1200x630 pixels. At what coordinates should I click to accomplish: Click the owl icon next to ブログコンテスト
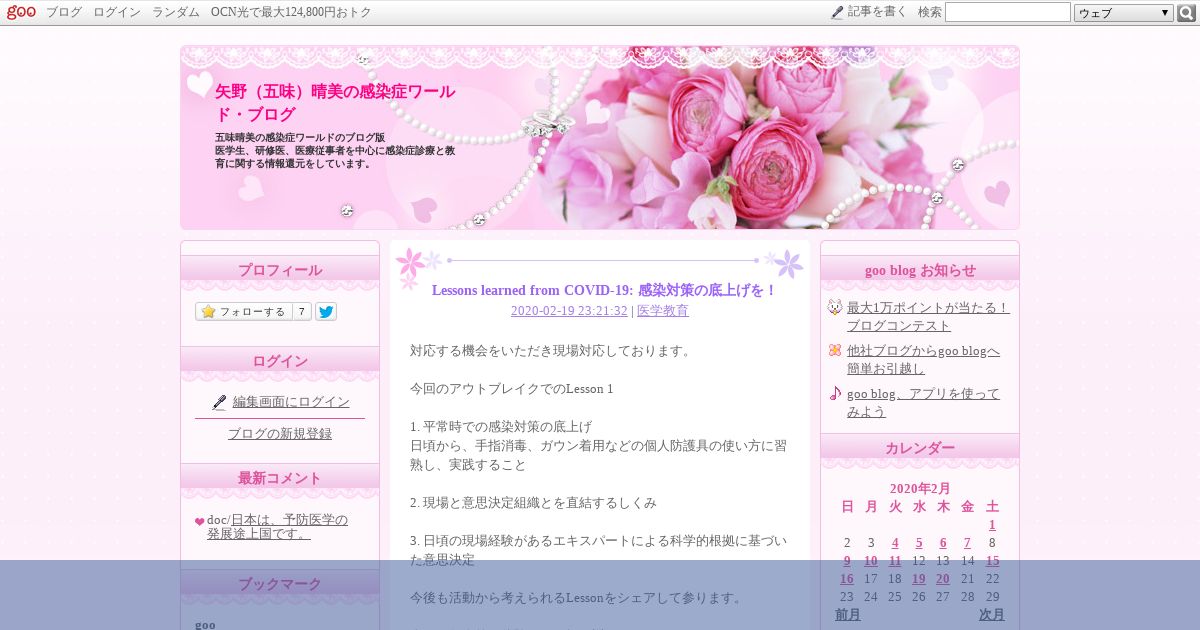(x=835, y=307)
